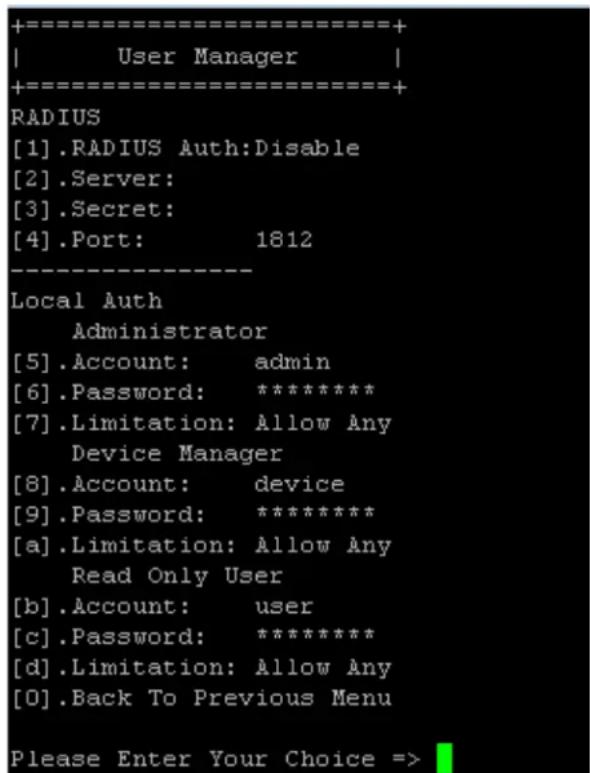This screenshot has width=590, height=773.
Task: Click the User Manager title header
Action: [x=208, y=57]
